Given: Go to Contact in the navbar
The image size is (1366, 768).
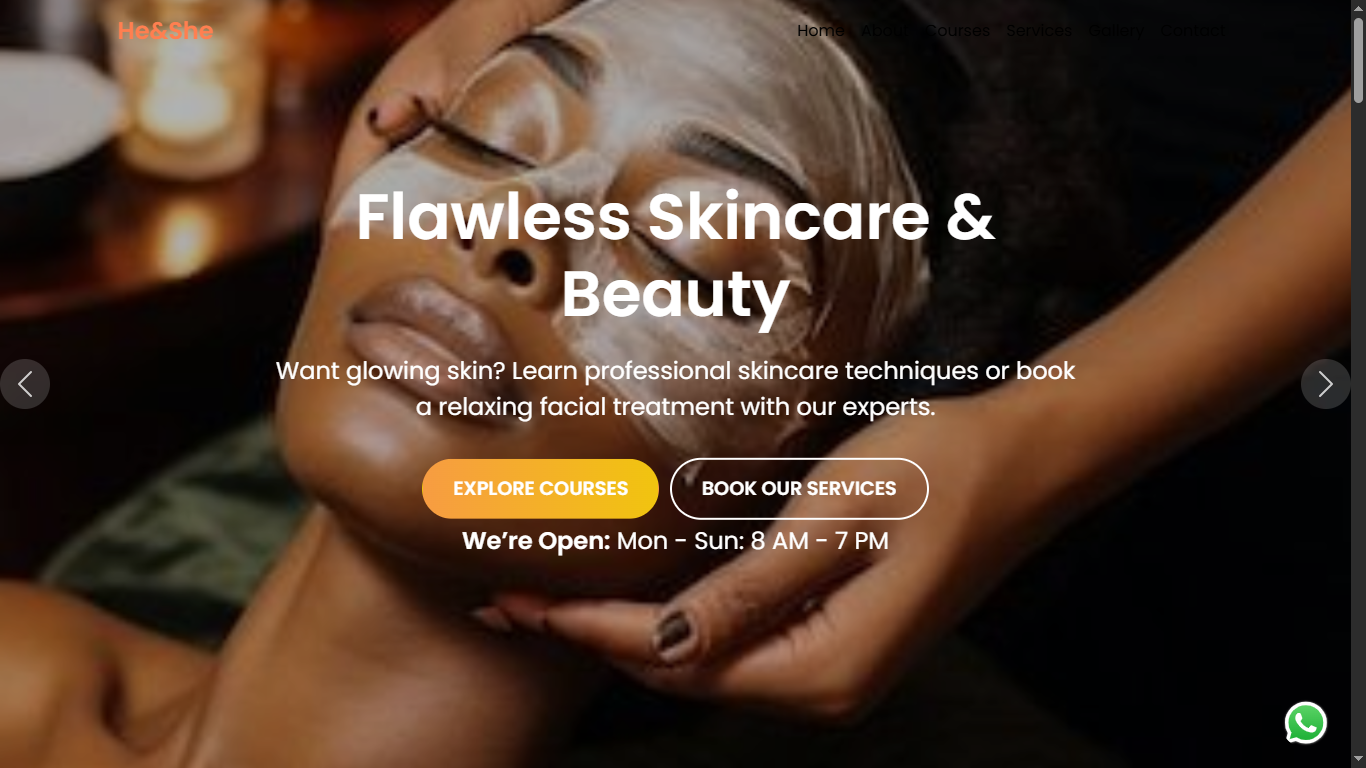Looking at the screenshot, I should tap(1192, 31).
